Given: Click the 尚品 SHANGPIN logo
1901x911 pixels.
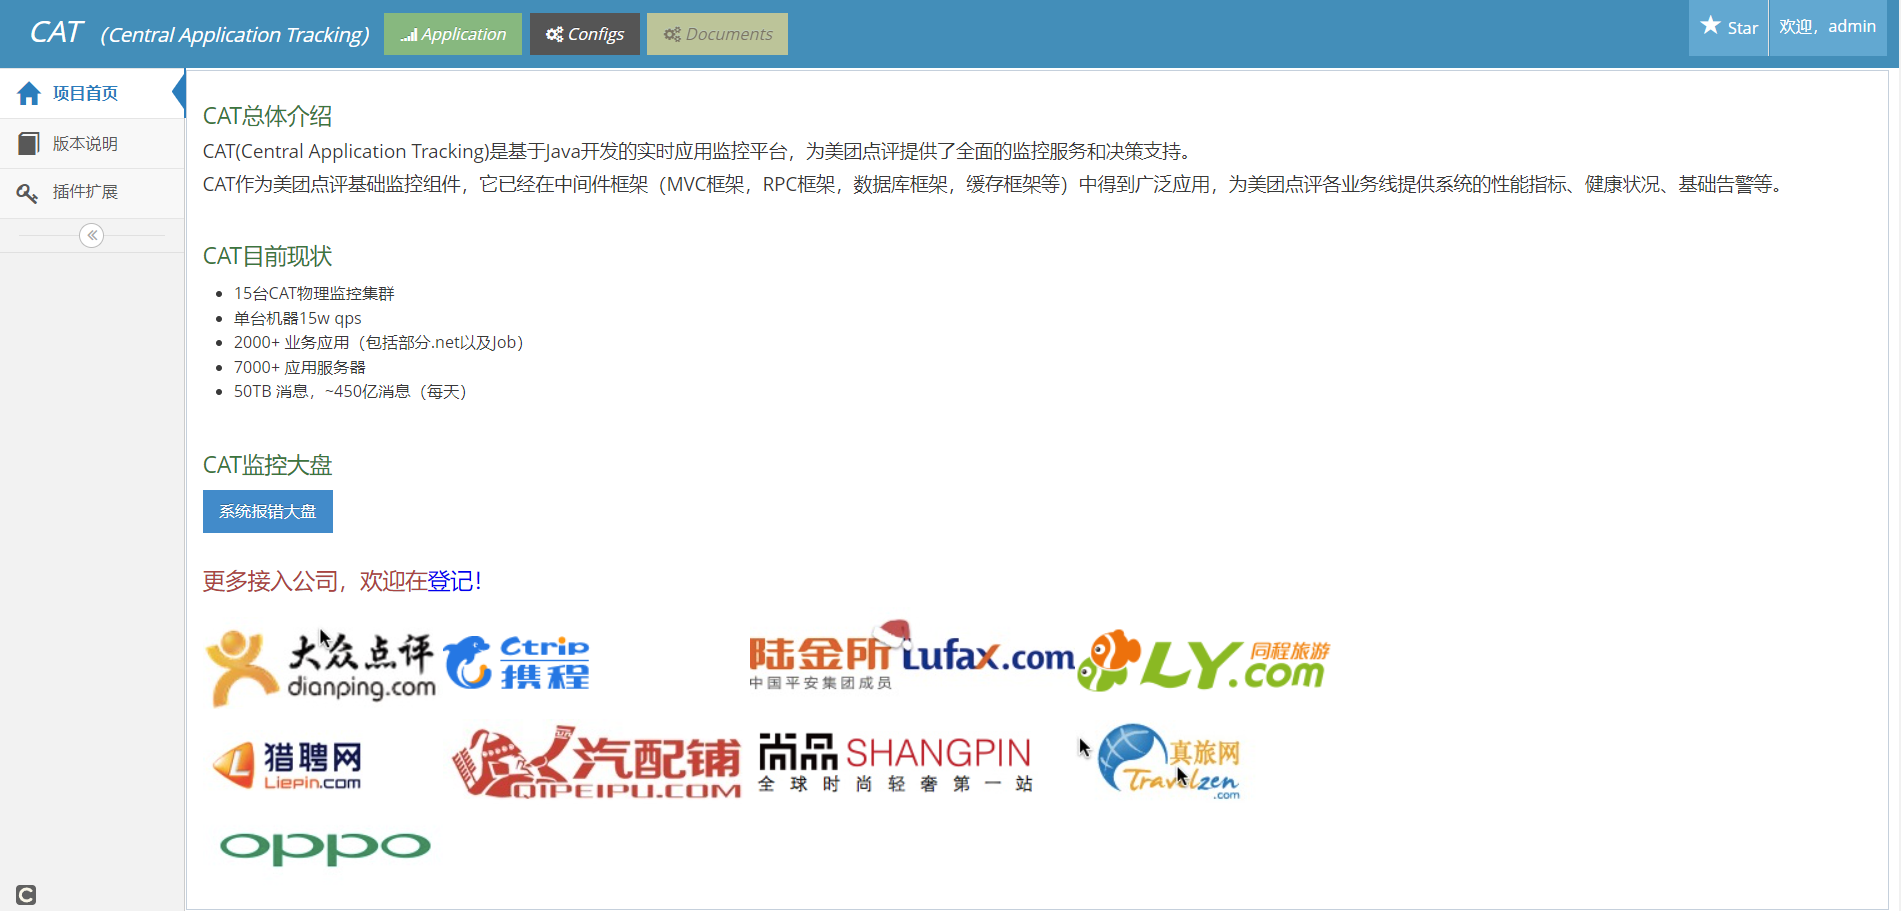Looking at the screenshot, I should click(x=895, y=763).
